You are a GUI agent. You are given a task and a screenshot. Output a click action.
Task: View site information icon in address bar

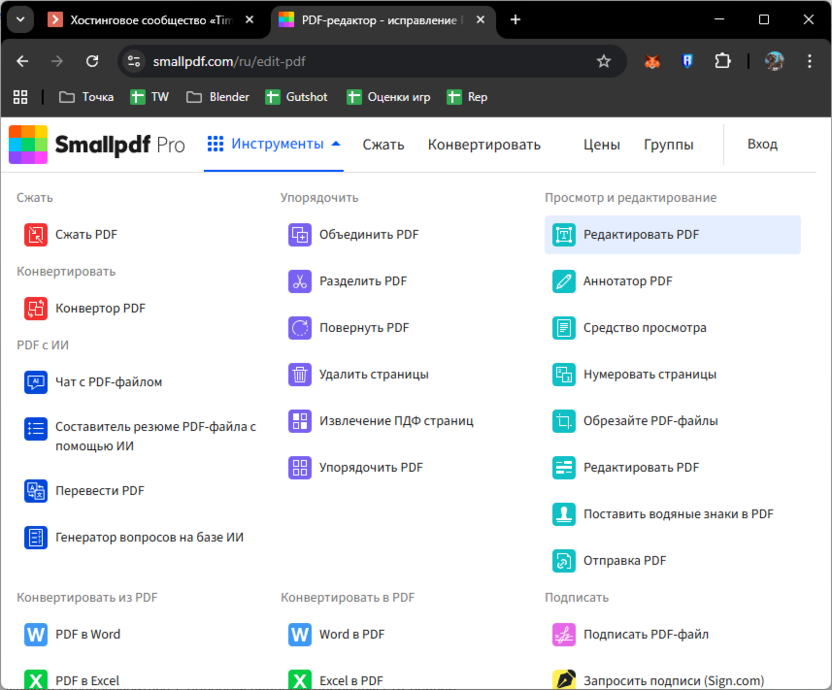pyautogui.click(x=134, y=62)
